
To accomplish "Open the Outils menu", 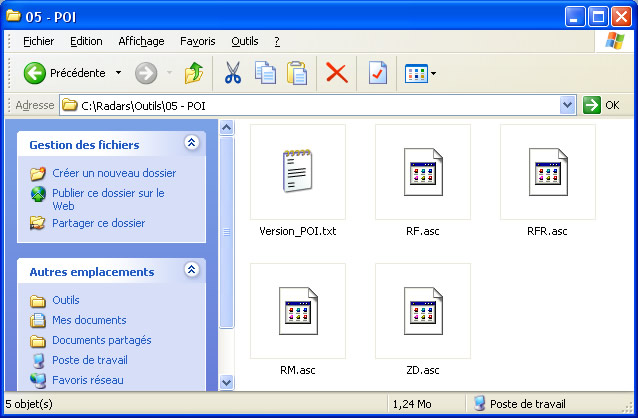I will 245,41.
